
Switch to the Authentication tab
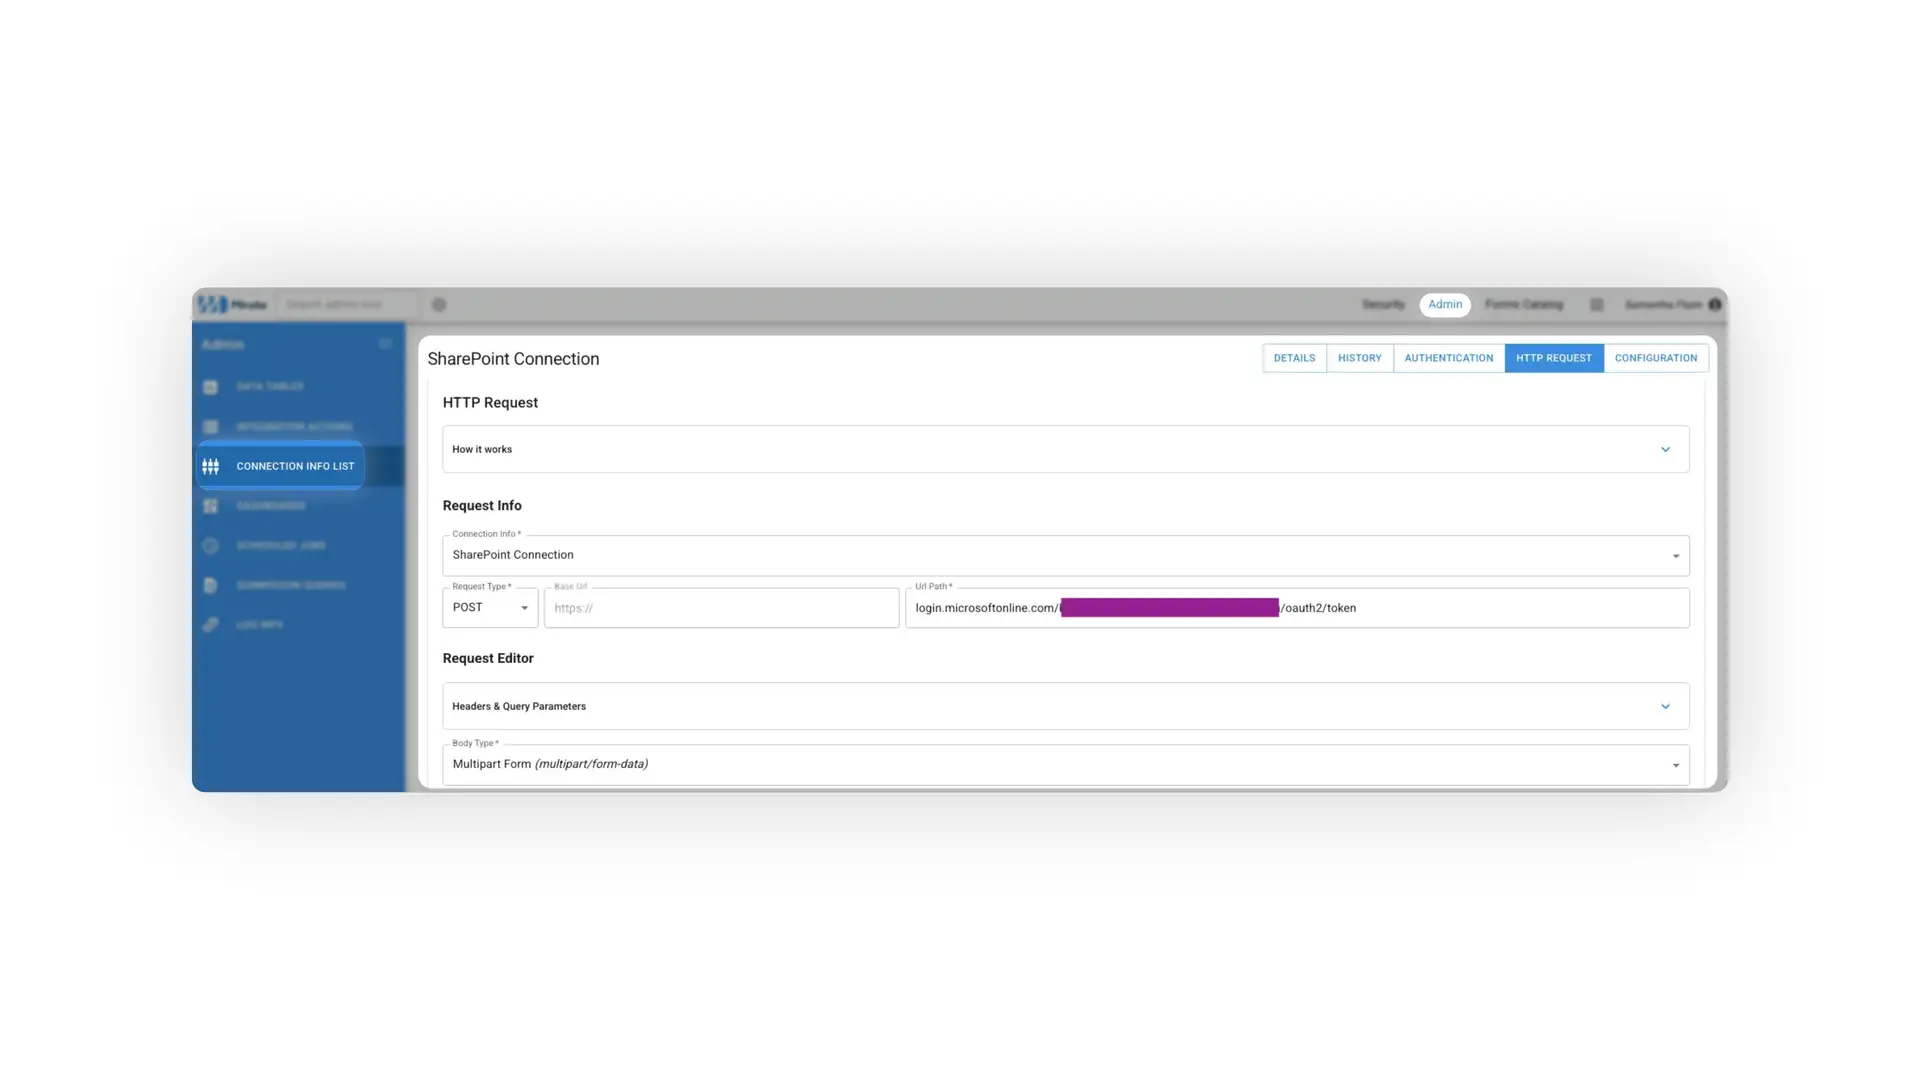click(x=1448, y=358)
